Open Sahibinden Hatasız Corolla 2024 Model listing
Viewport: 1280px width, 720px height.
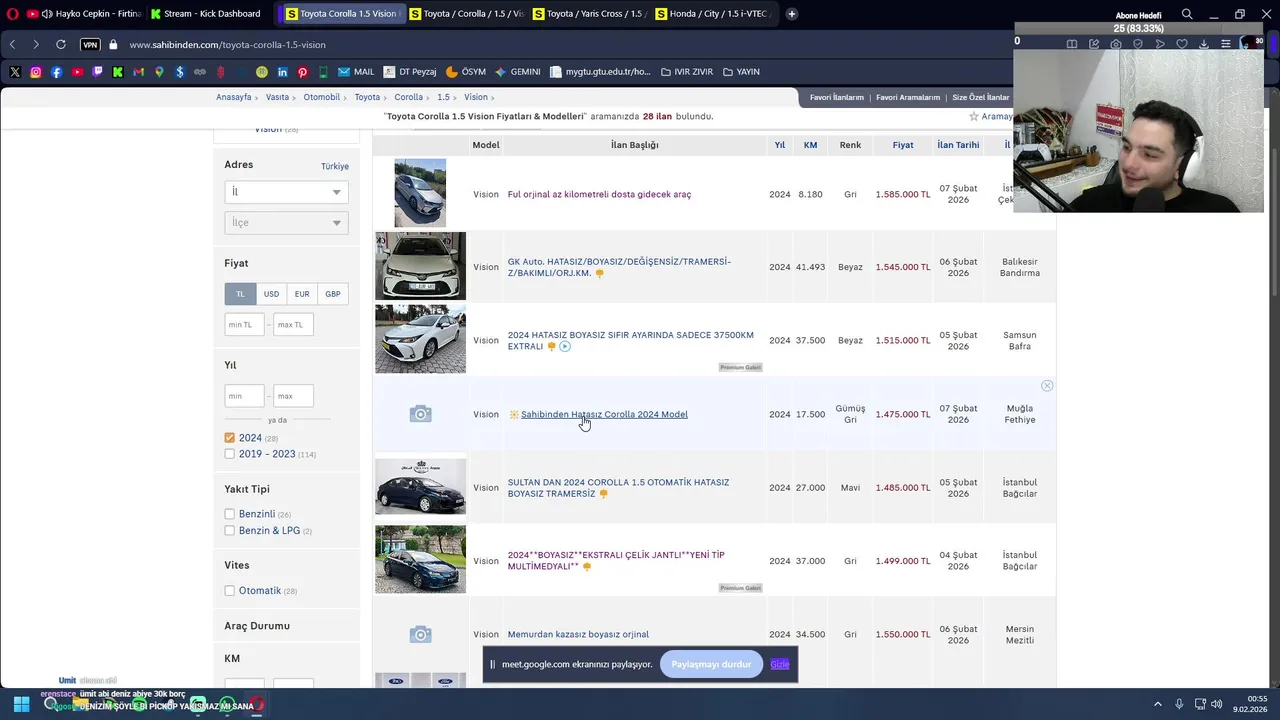tap(604, 414)
